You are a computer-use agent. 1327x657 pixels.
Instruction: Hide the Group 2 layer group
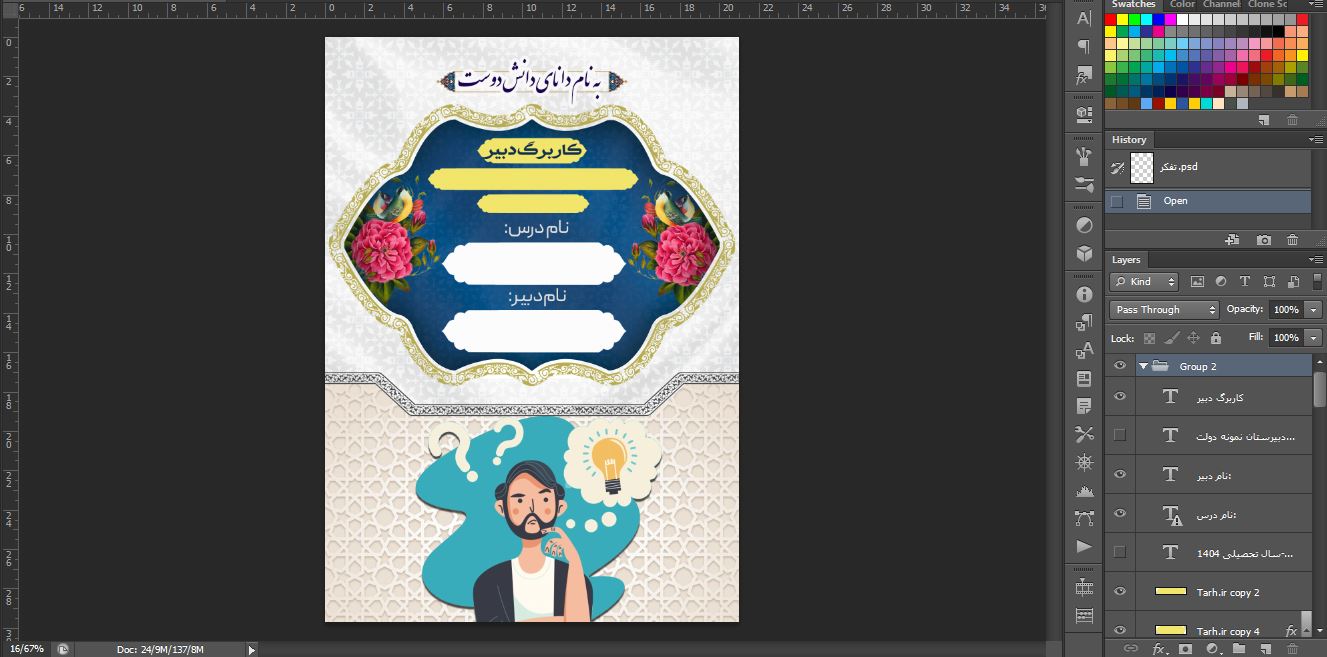(1120, 366)
